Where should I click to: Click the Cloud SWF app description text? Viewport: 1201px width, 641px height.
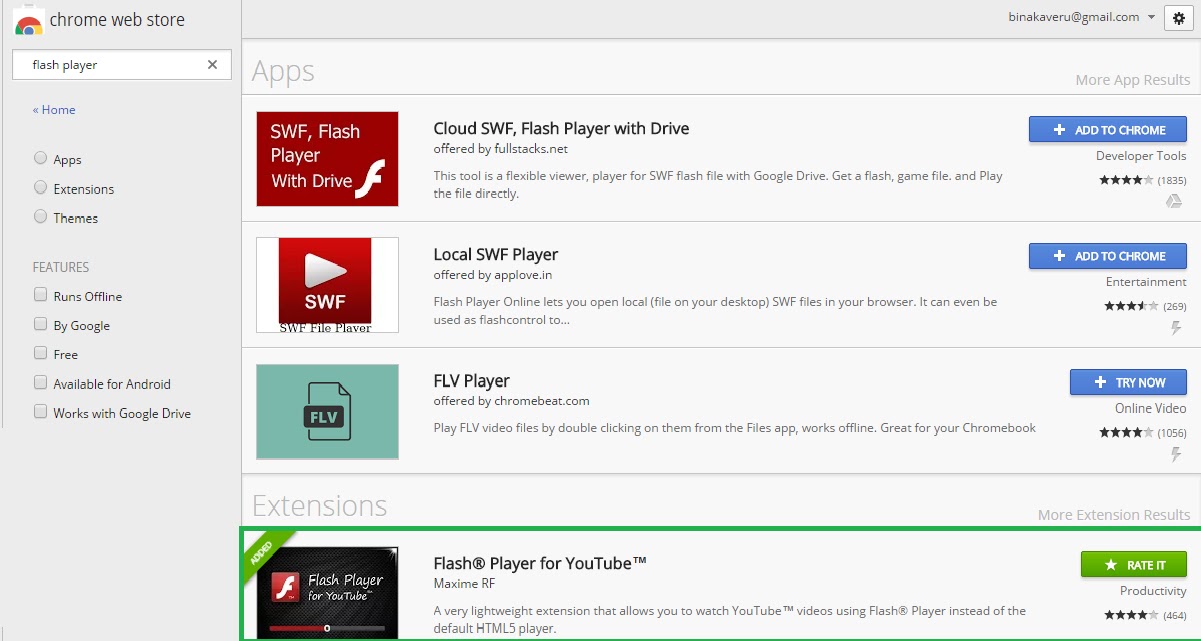718,185
